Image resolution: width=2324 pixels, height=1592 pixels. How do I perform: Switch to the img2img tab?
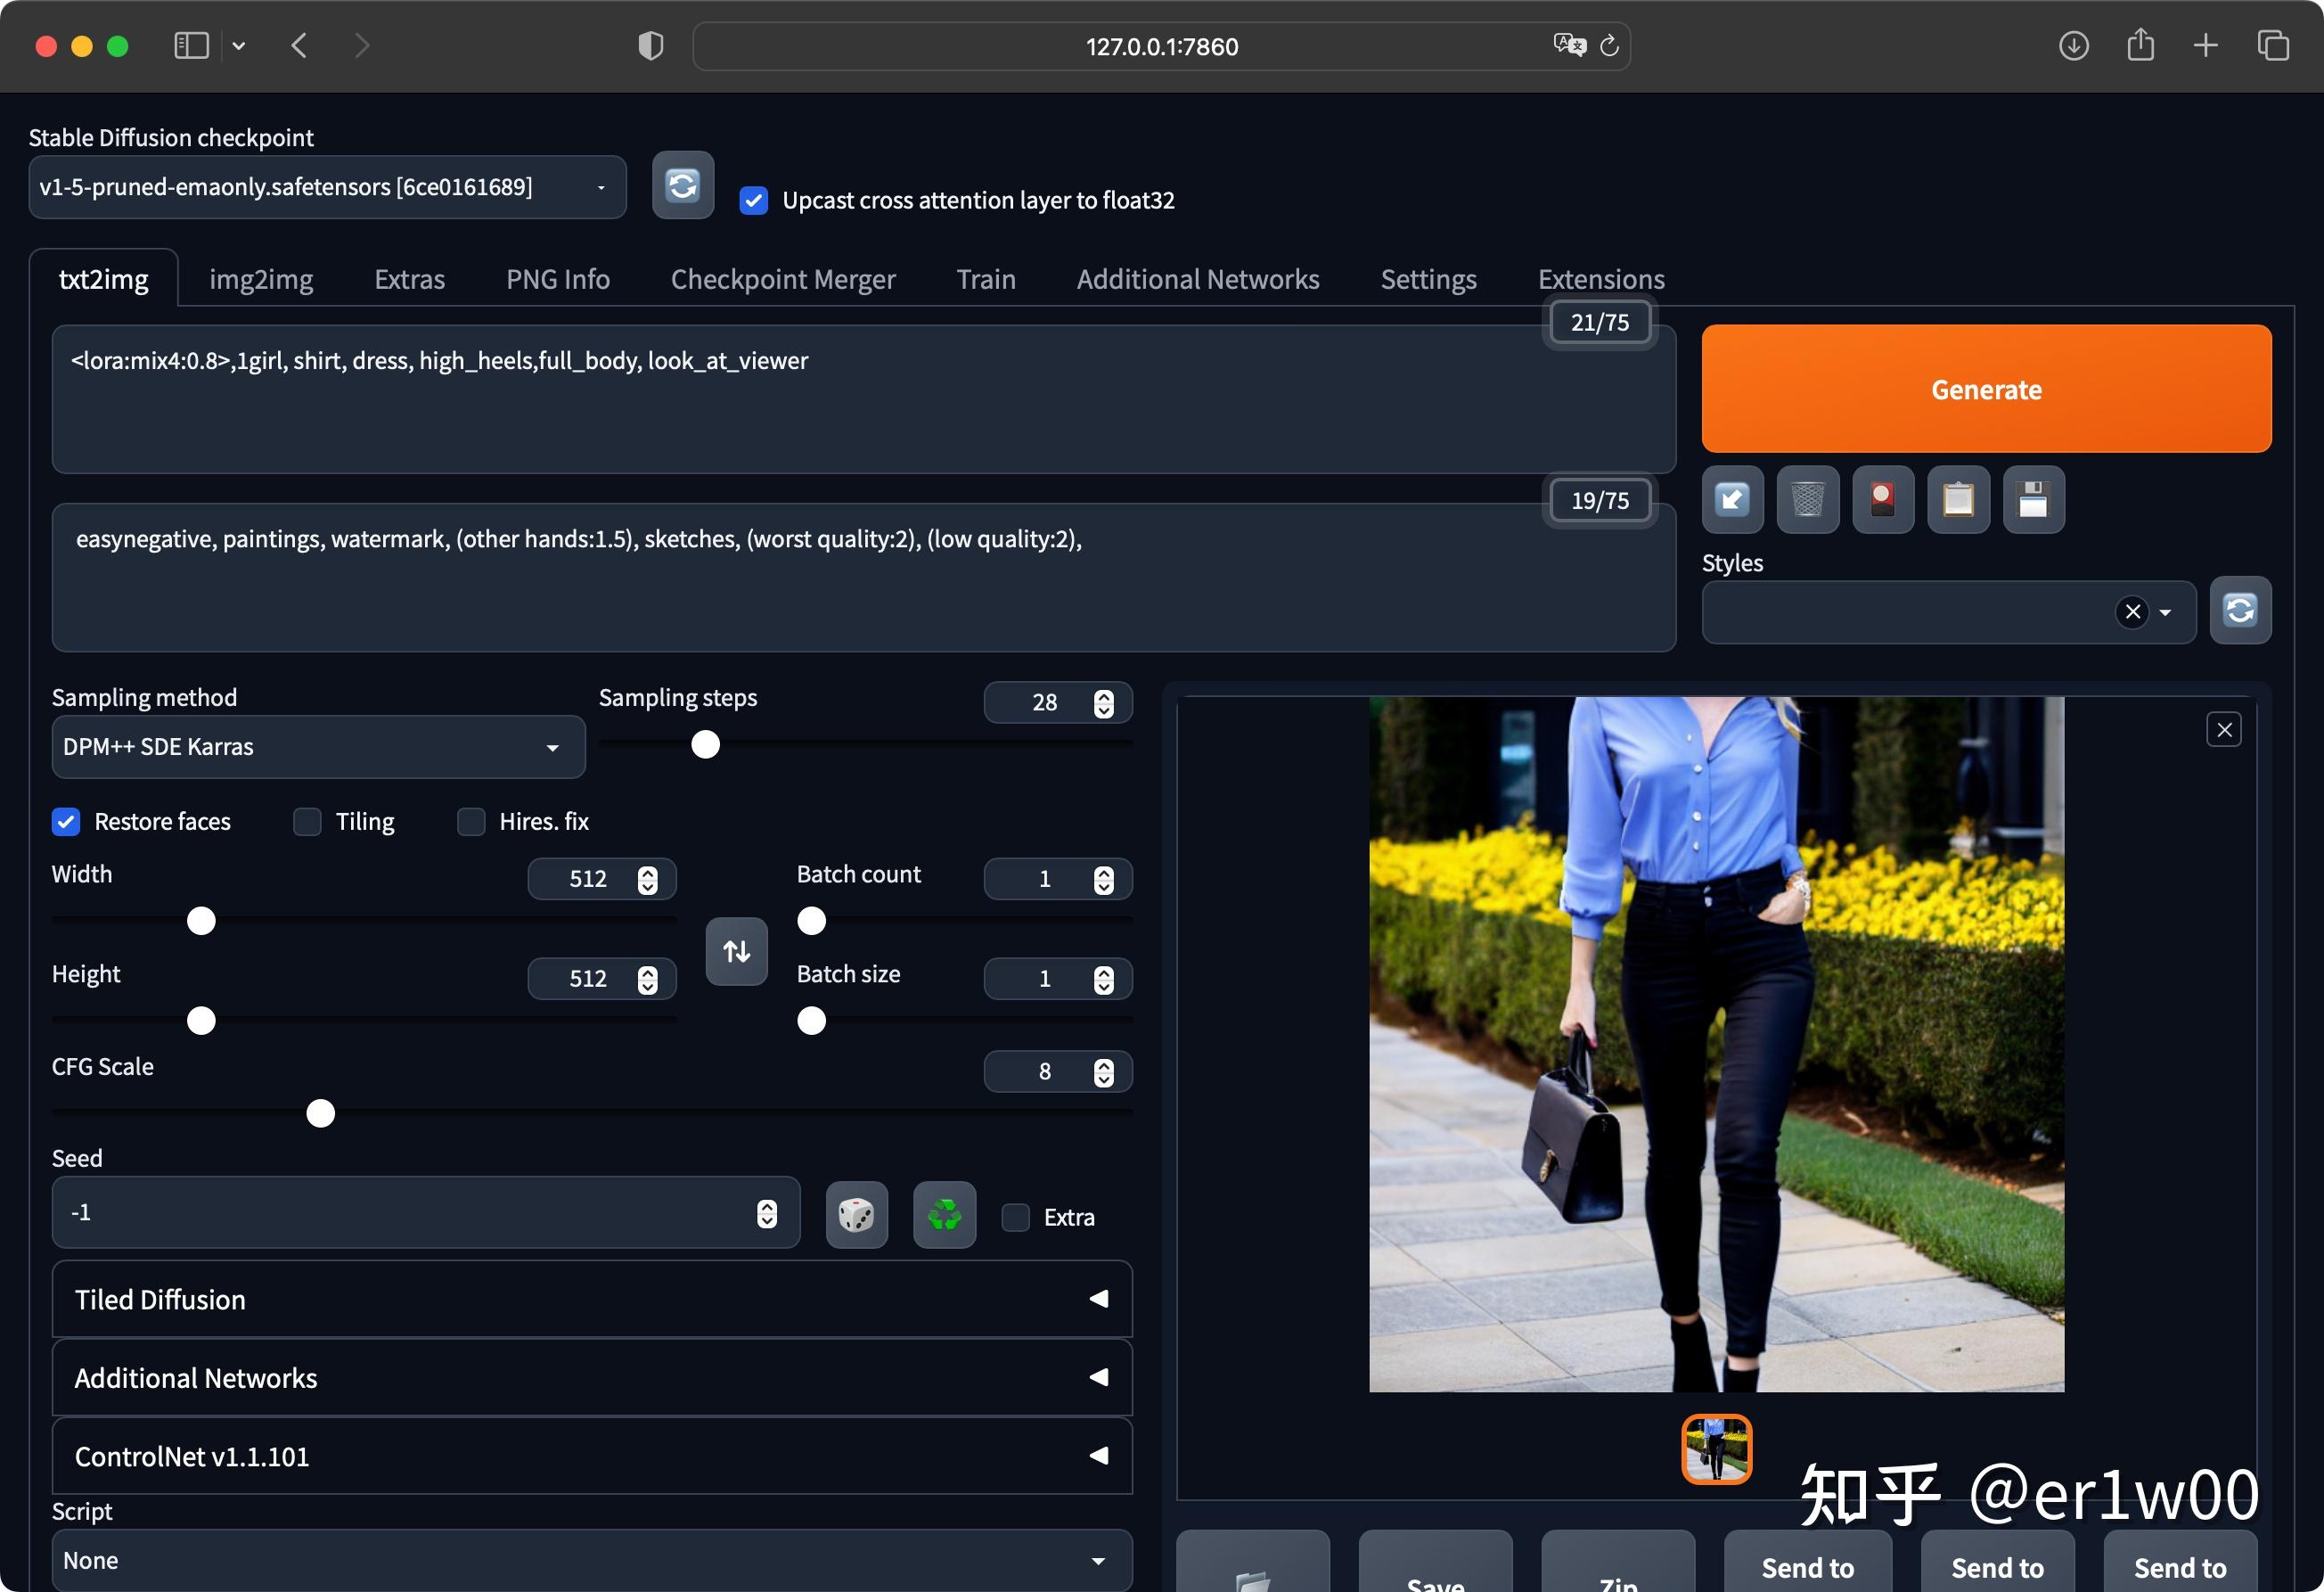click(261, 279)
